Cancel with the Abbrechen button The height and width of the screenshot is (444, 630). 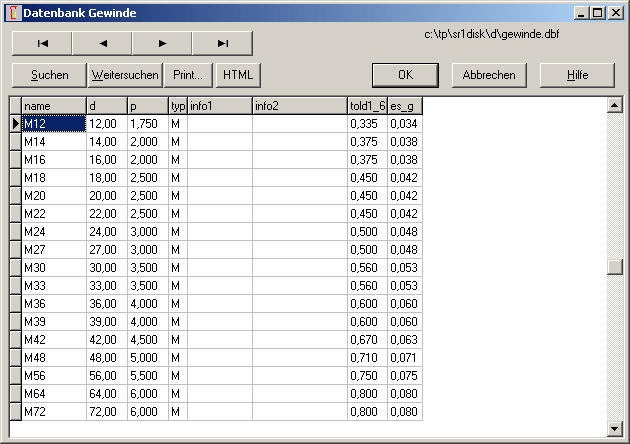coord(489,75)
